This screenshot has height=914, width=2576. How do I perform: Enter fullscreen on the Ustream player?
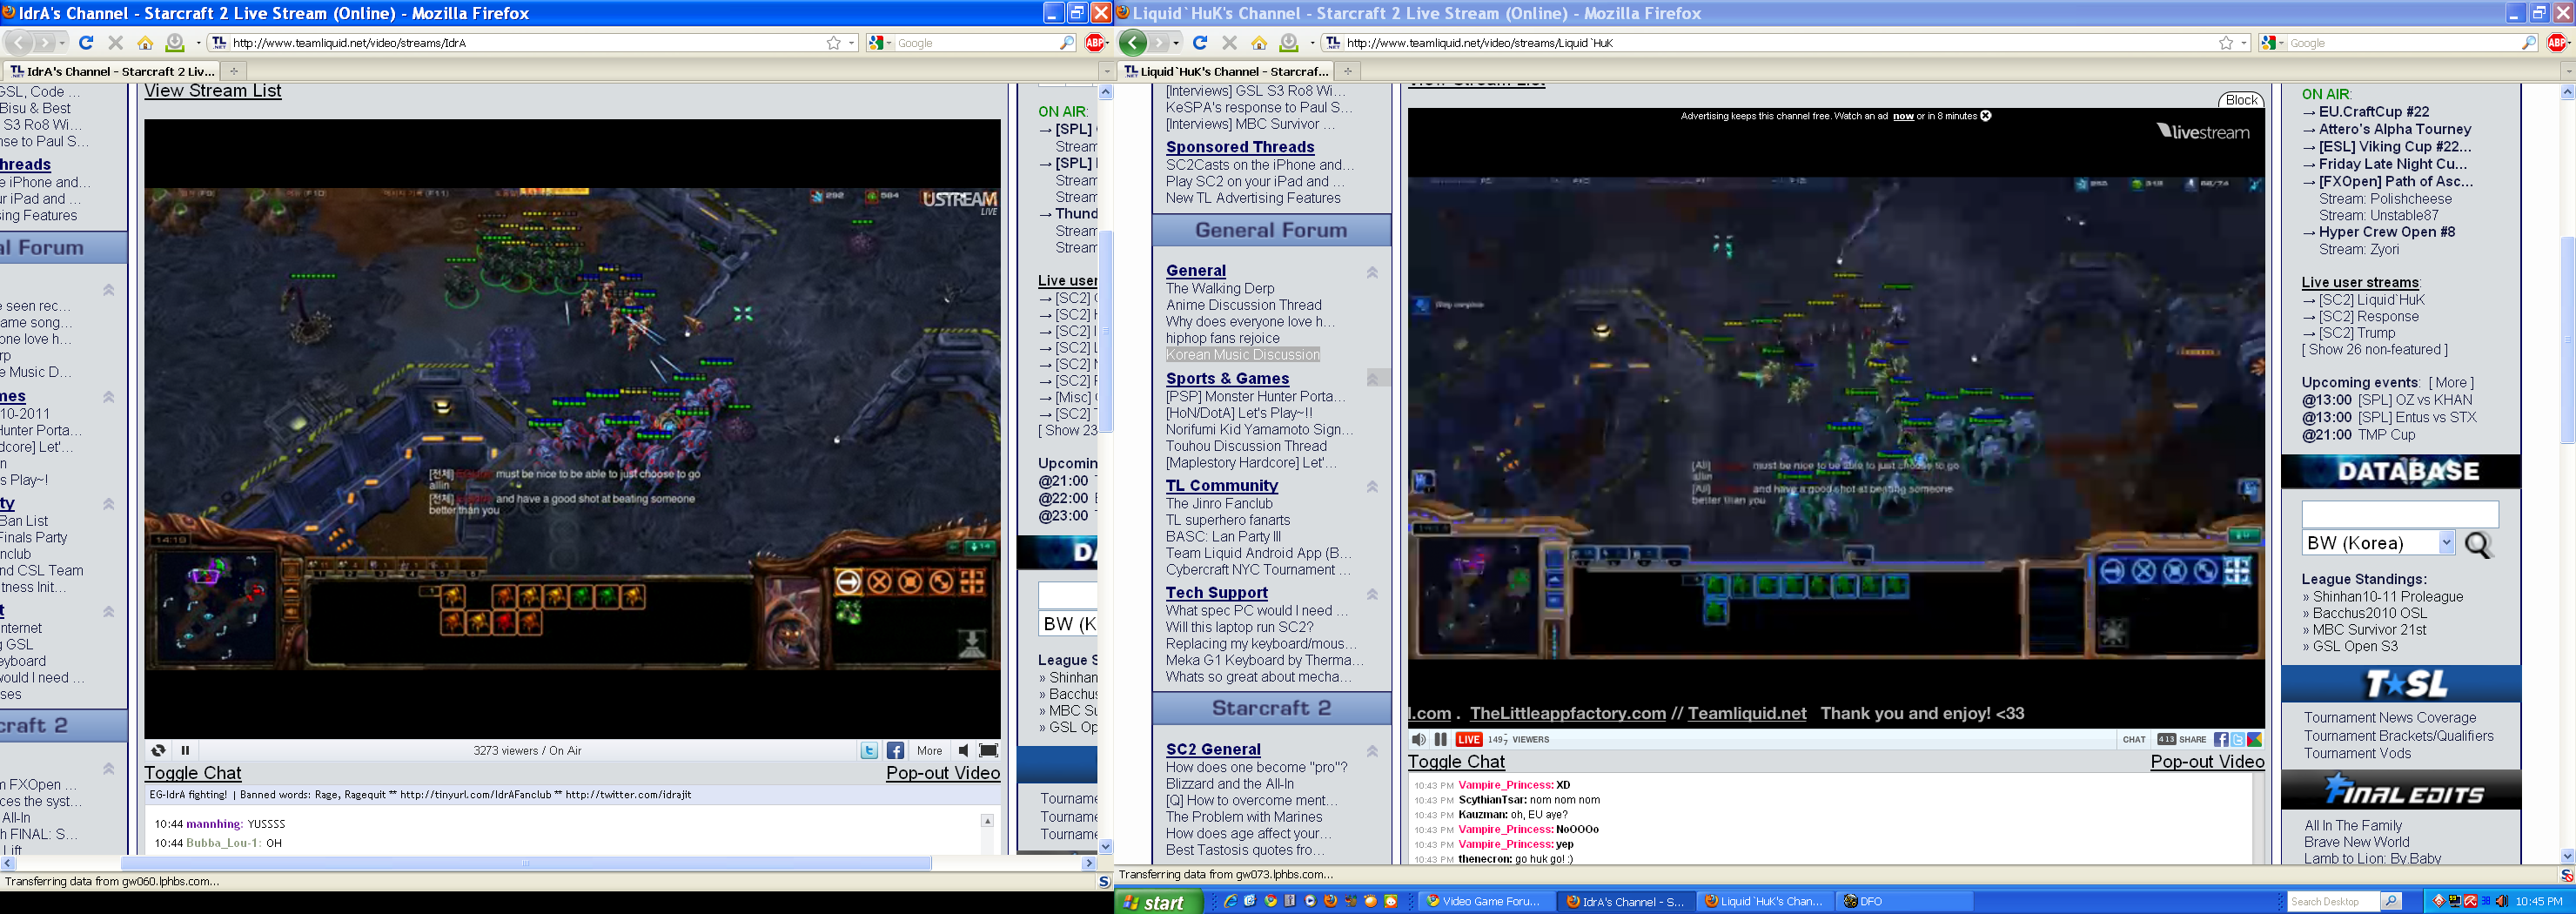988,750
